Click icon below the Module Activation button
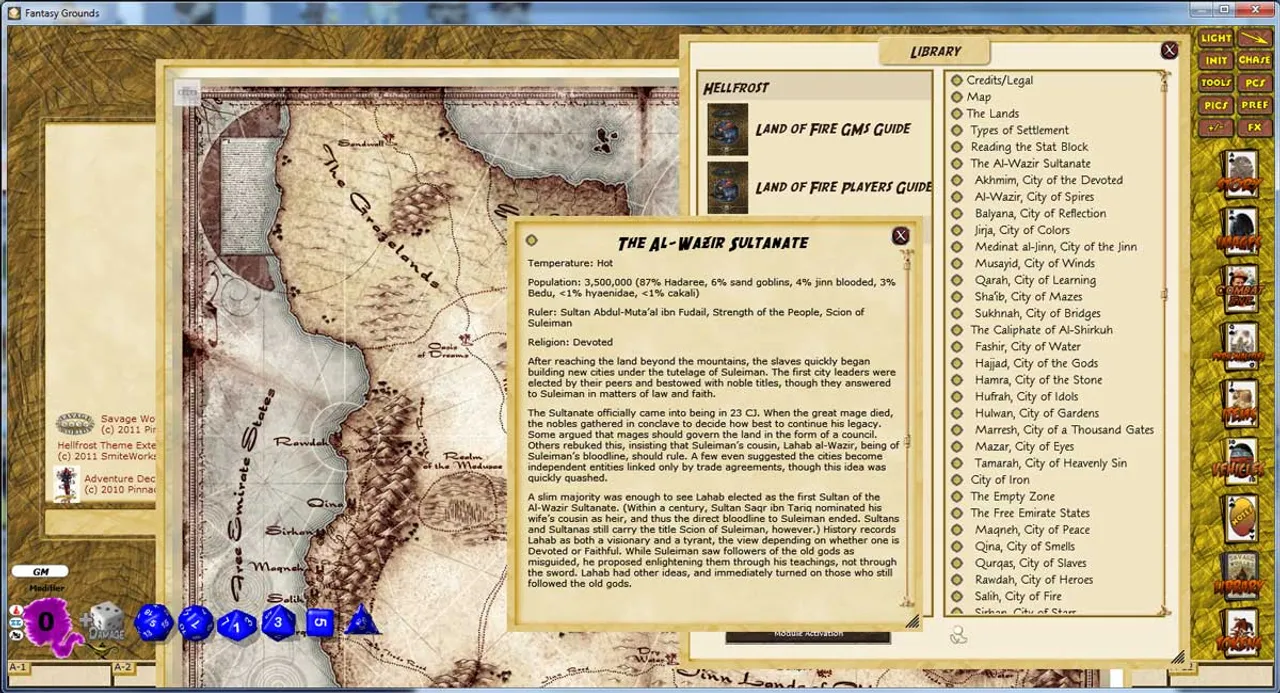This screenshot has width=1280, height=693. coord(958,635)
